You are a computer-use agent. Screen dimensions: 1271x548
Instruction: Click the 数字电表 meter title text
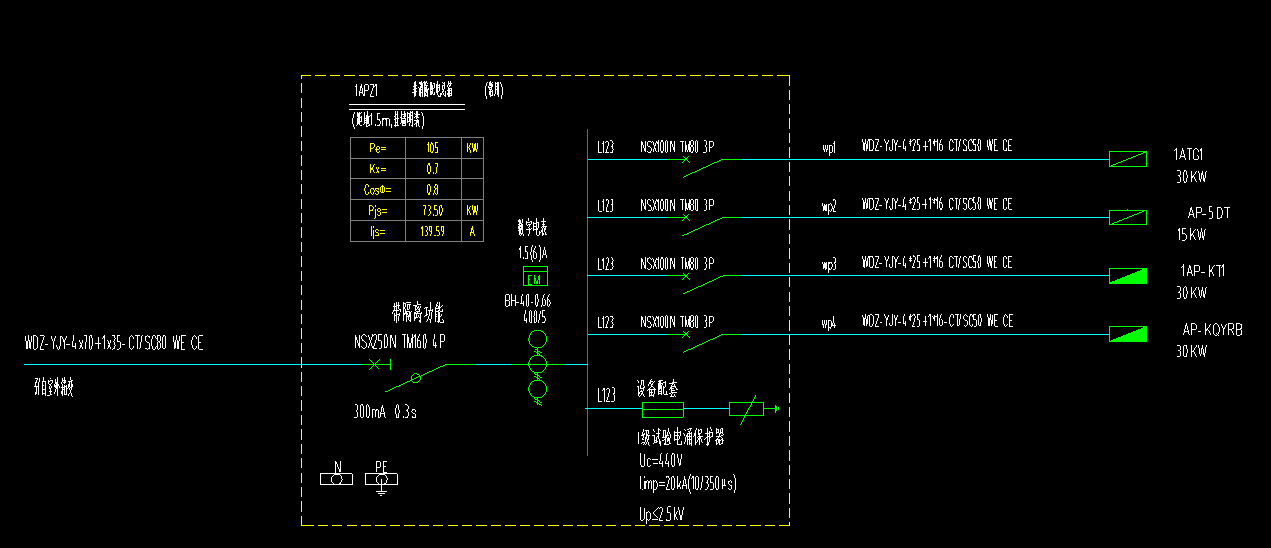point(533,228)
